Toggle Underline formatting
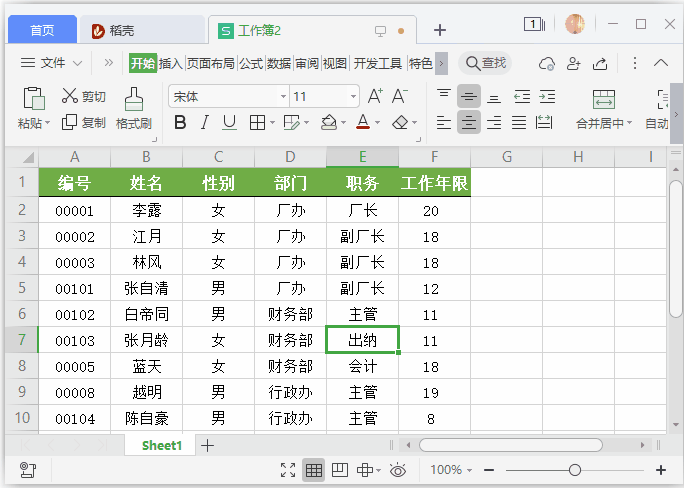The height and width of the screenshot is (488, 684). click(x=229, y=123)
